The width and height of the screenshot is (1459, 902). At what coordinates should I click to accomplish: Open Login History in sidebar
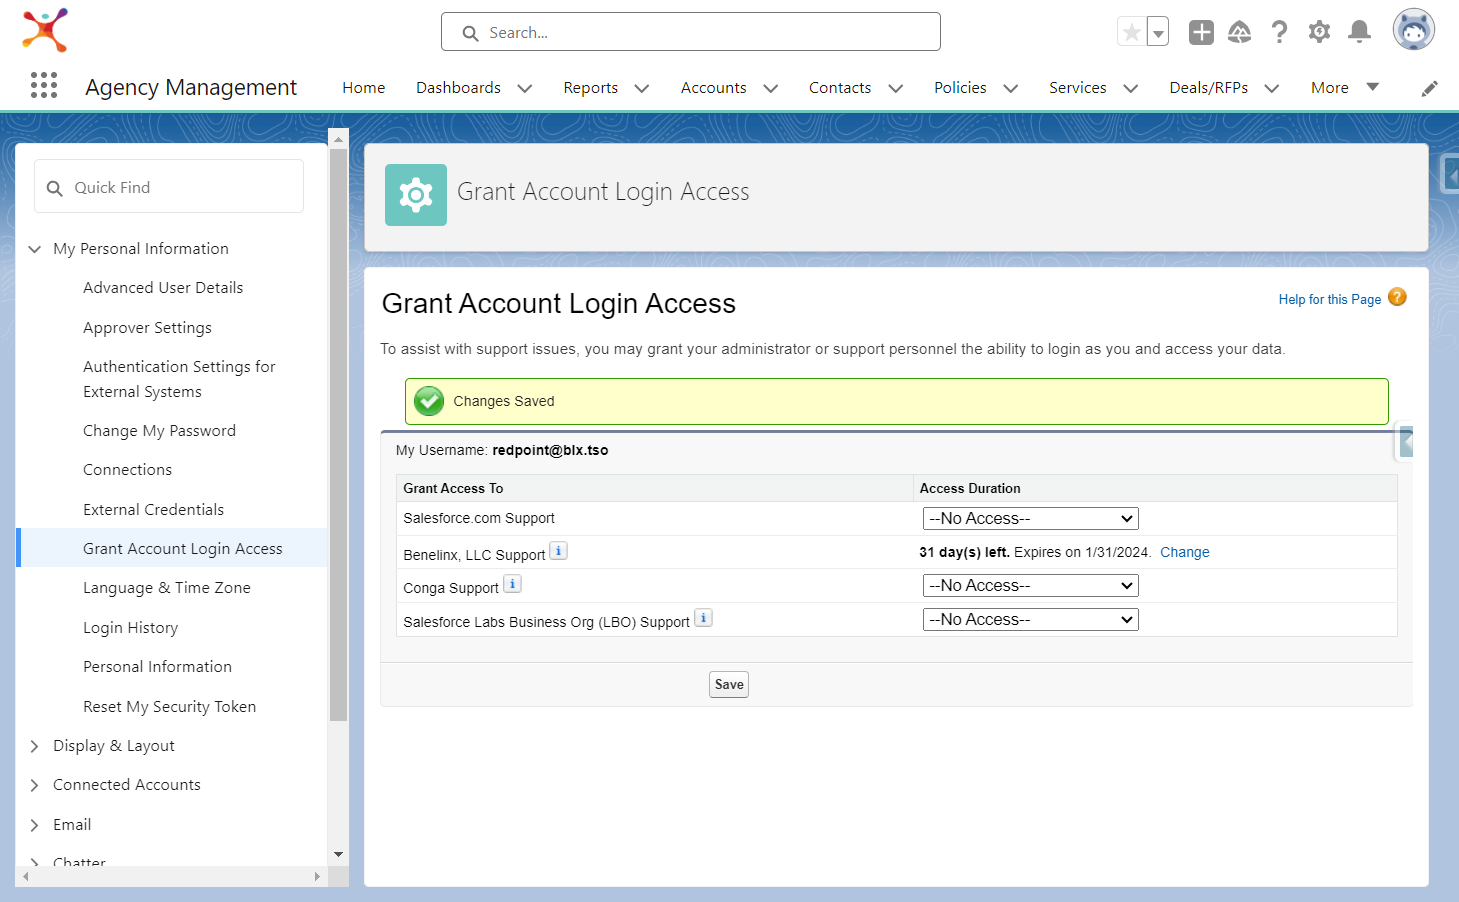[130, 628]
